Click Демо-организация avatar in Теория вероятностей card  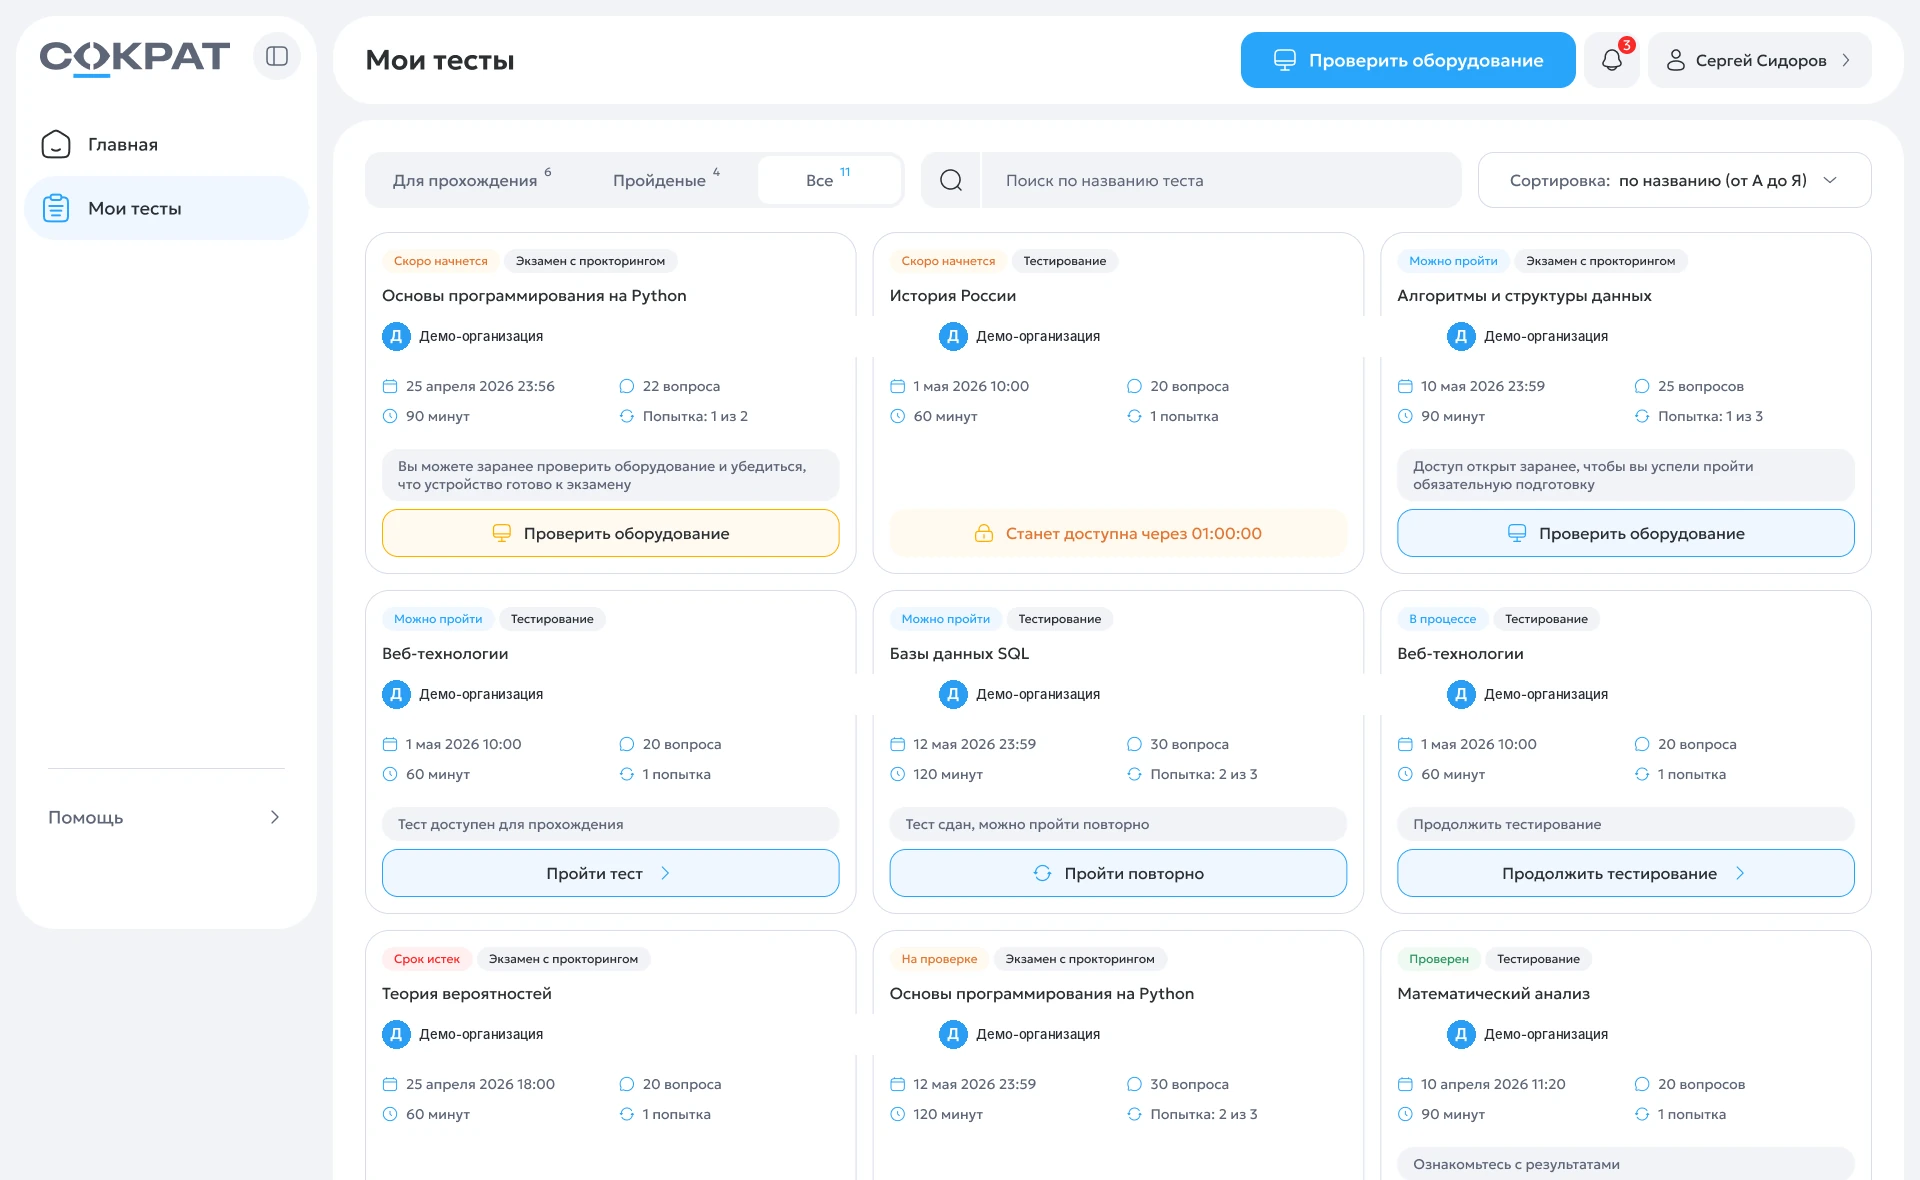[396, 1034]
